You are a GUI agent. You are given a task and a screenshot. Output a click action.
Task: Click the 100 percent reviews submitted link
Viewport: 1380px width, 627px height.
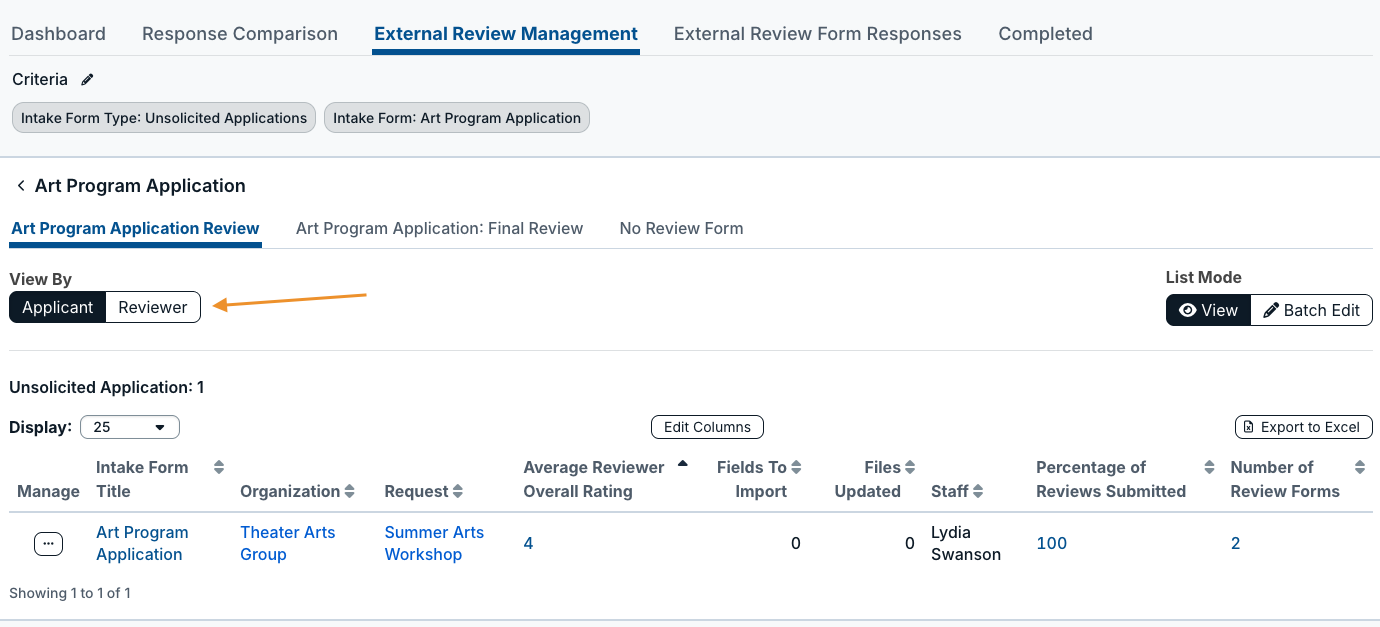point(1052,543)
